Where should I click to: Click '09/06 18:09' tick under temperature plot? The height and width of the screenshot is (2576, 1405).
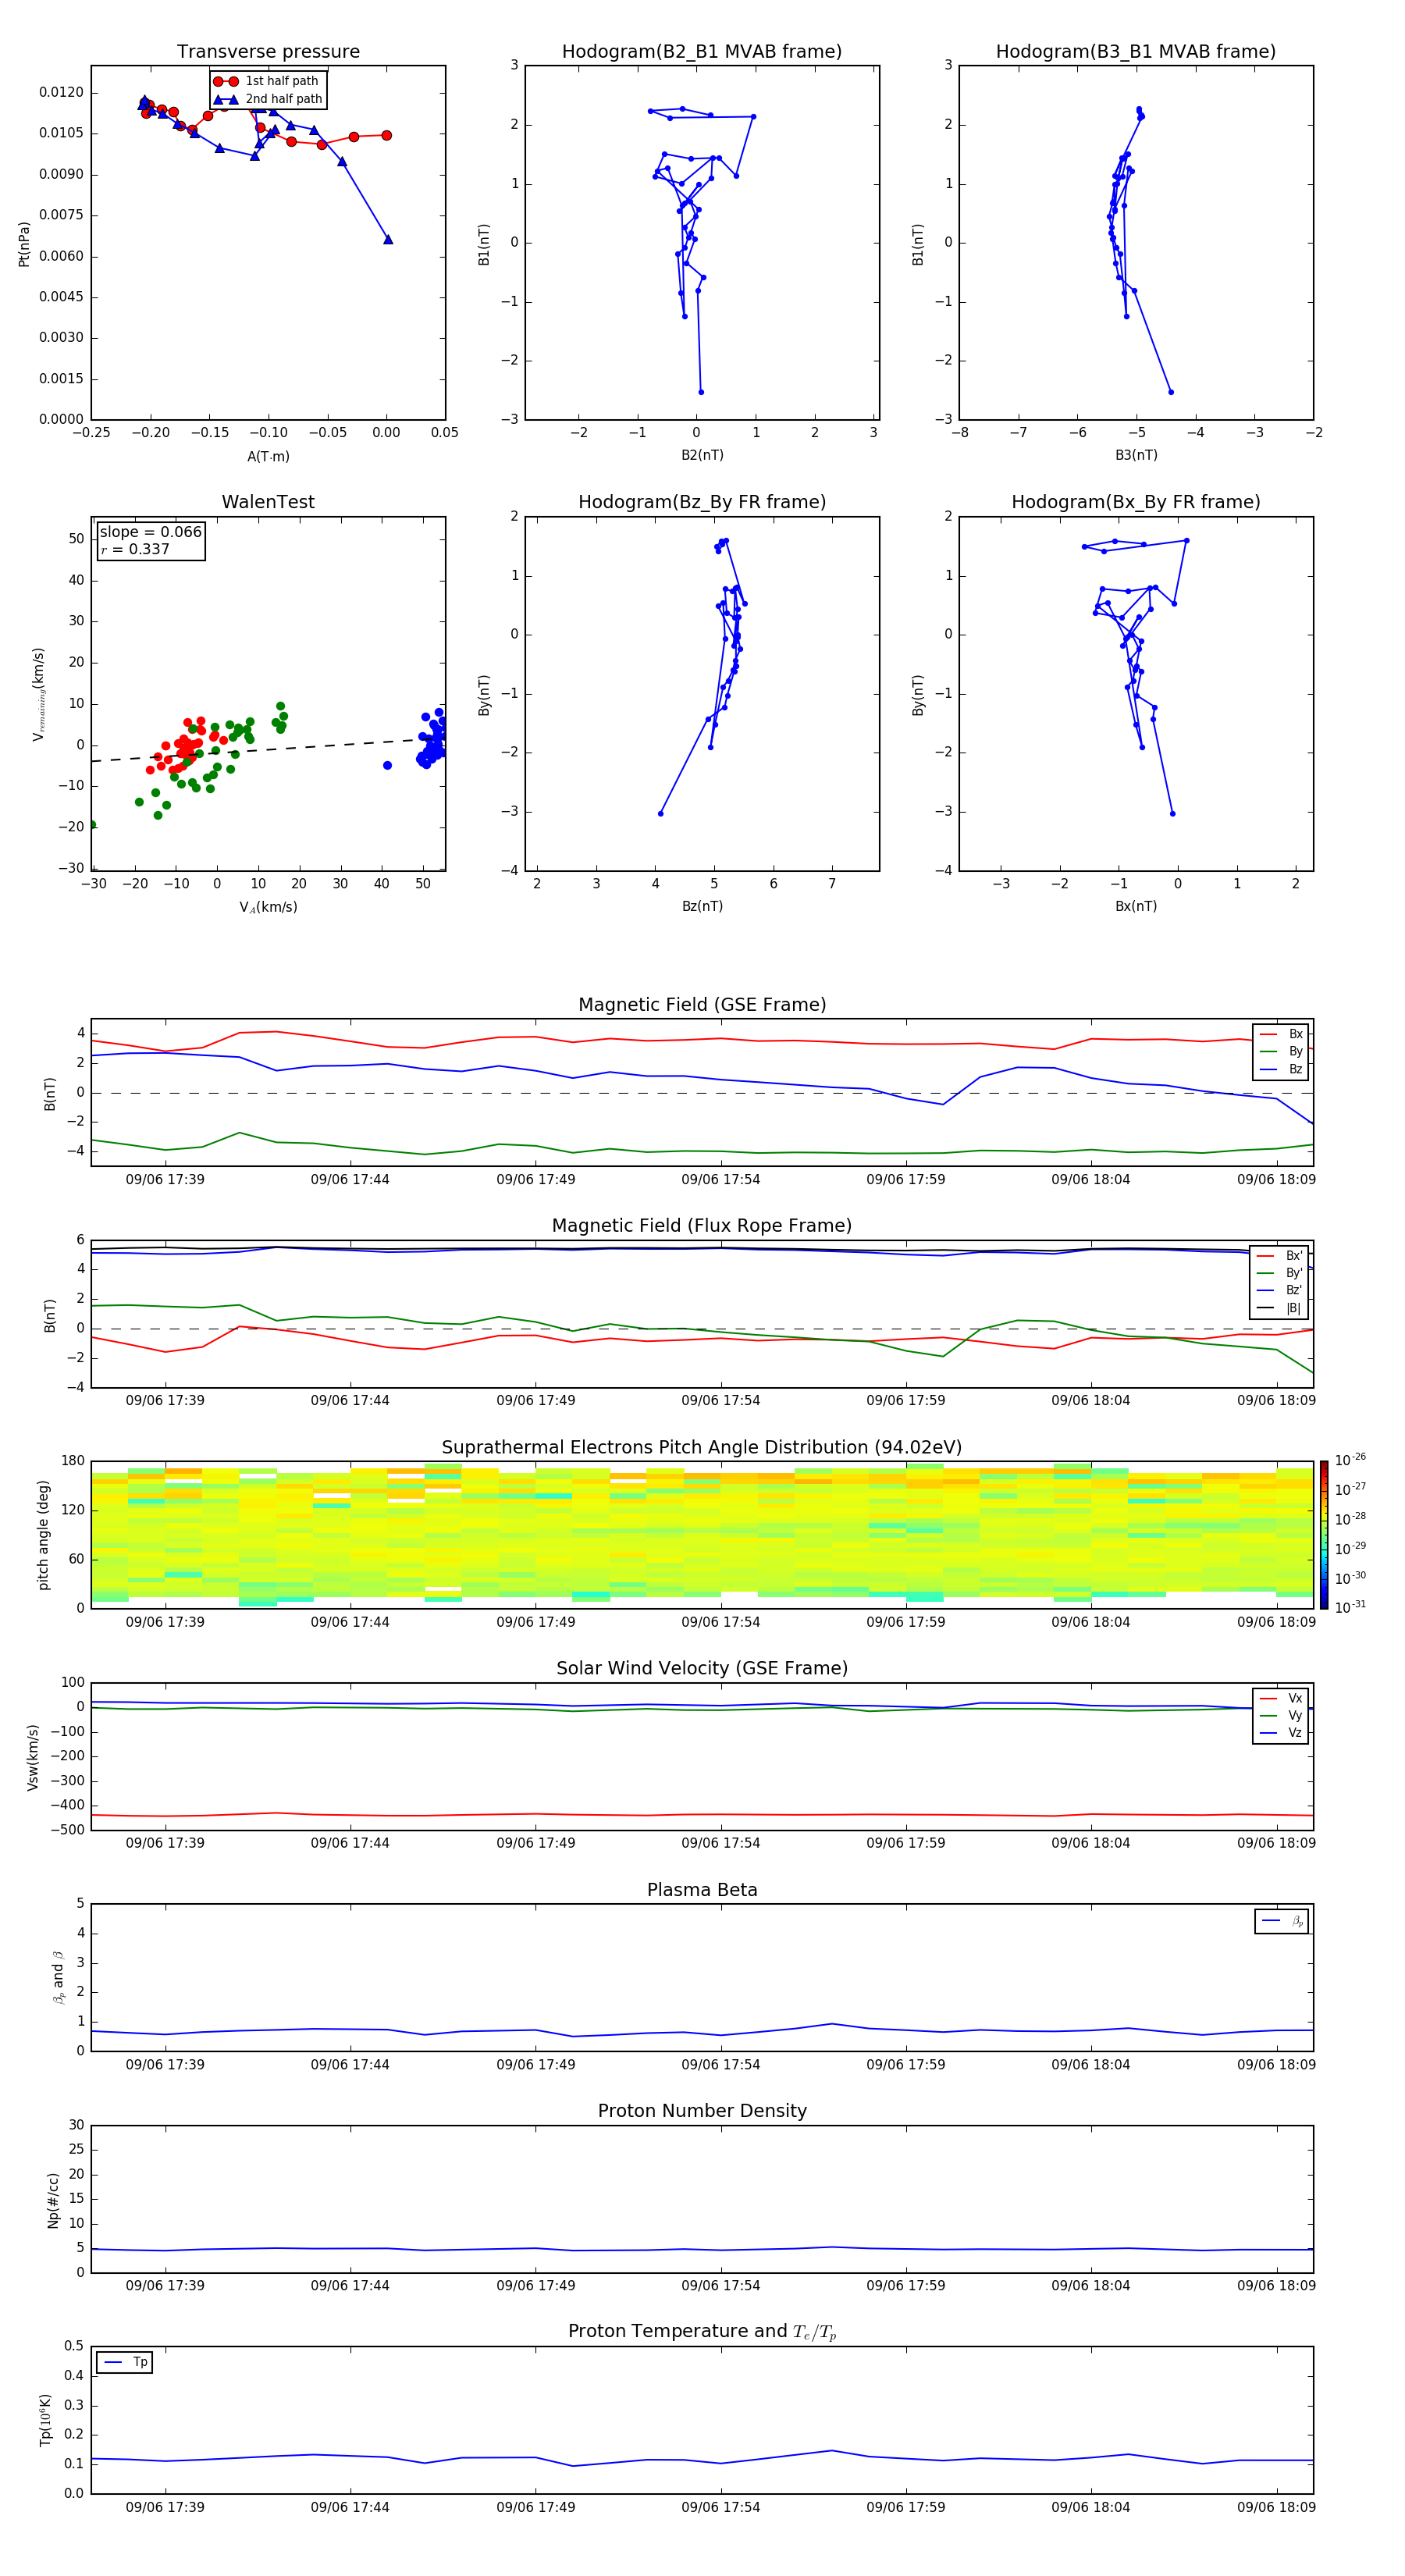1276,2507
